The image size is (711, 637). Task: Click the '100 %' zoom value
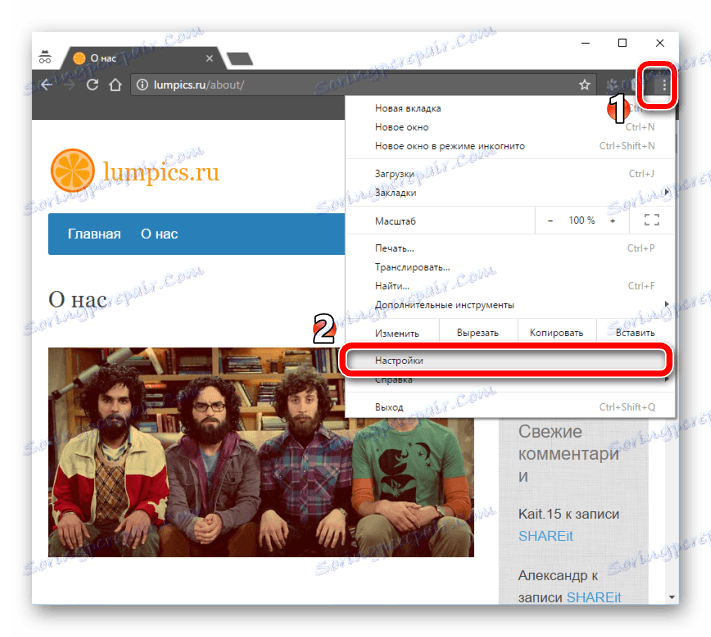[582, 220]
